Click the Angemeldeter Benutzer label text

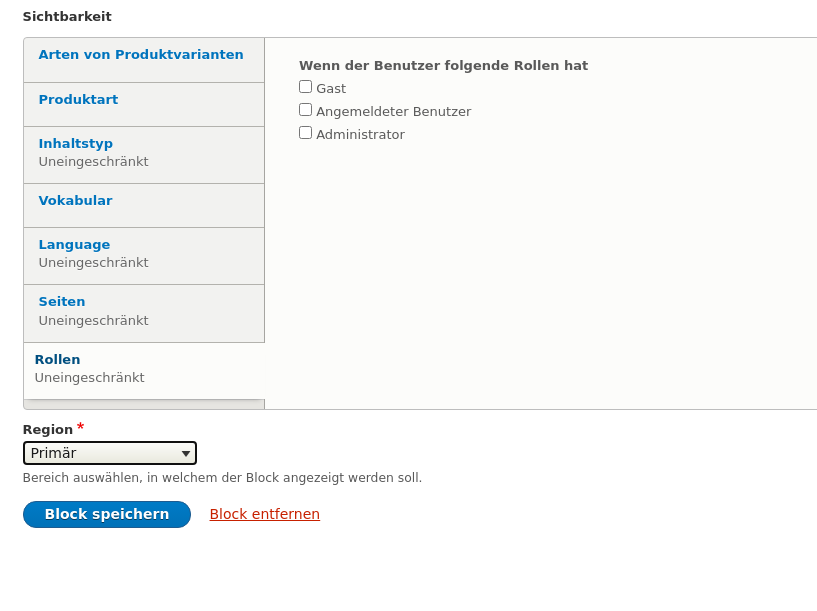(393, 112)
